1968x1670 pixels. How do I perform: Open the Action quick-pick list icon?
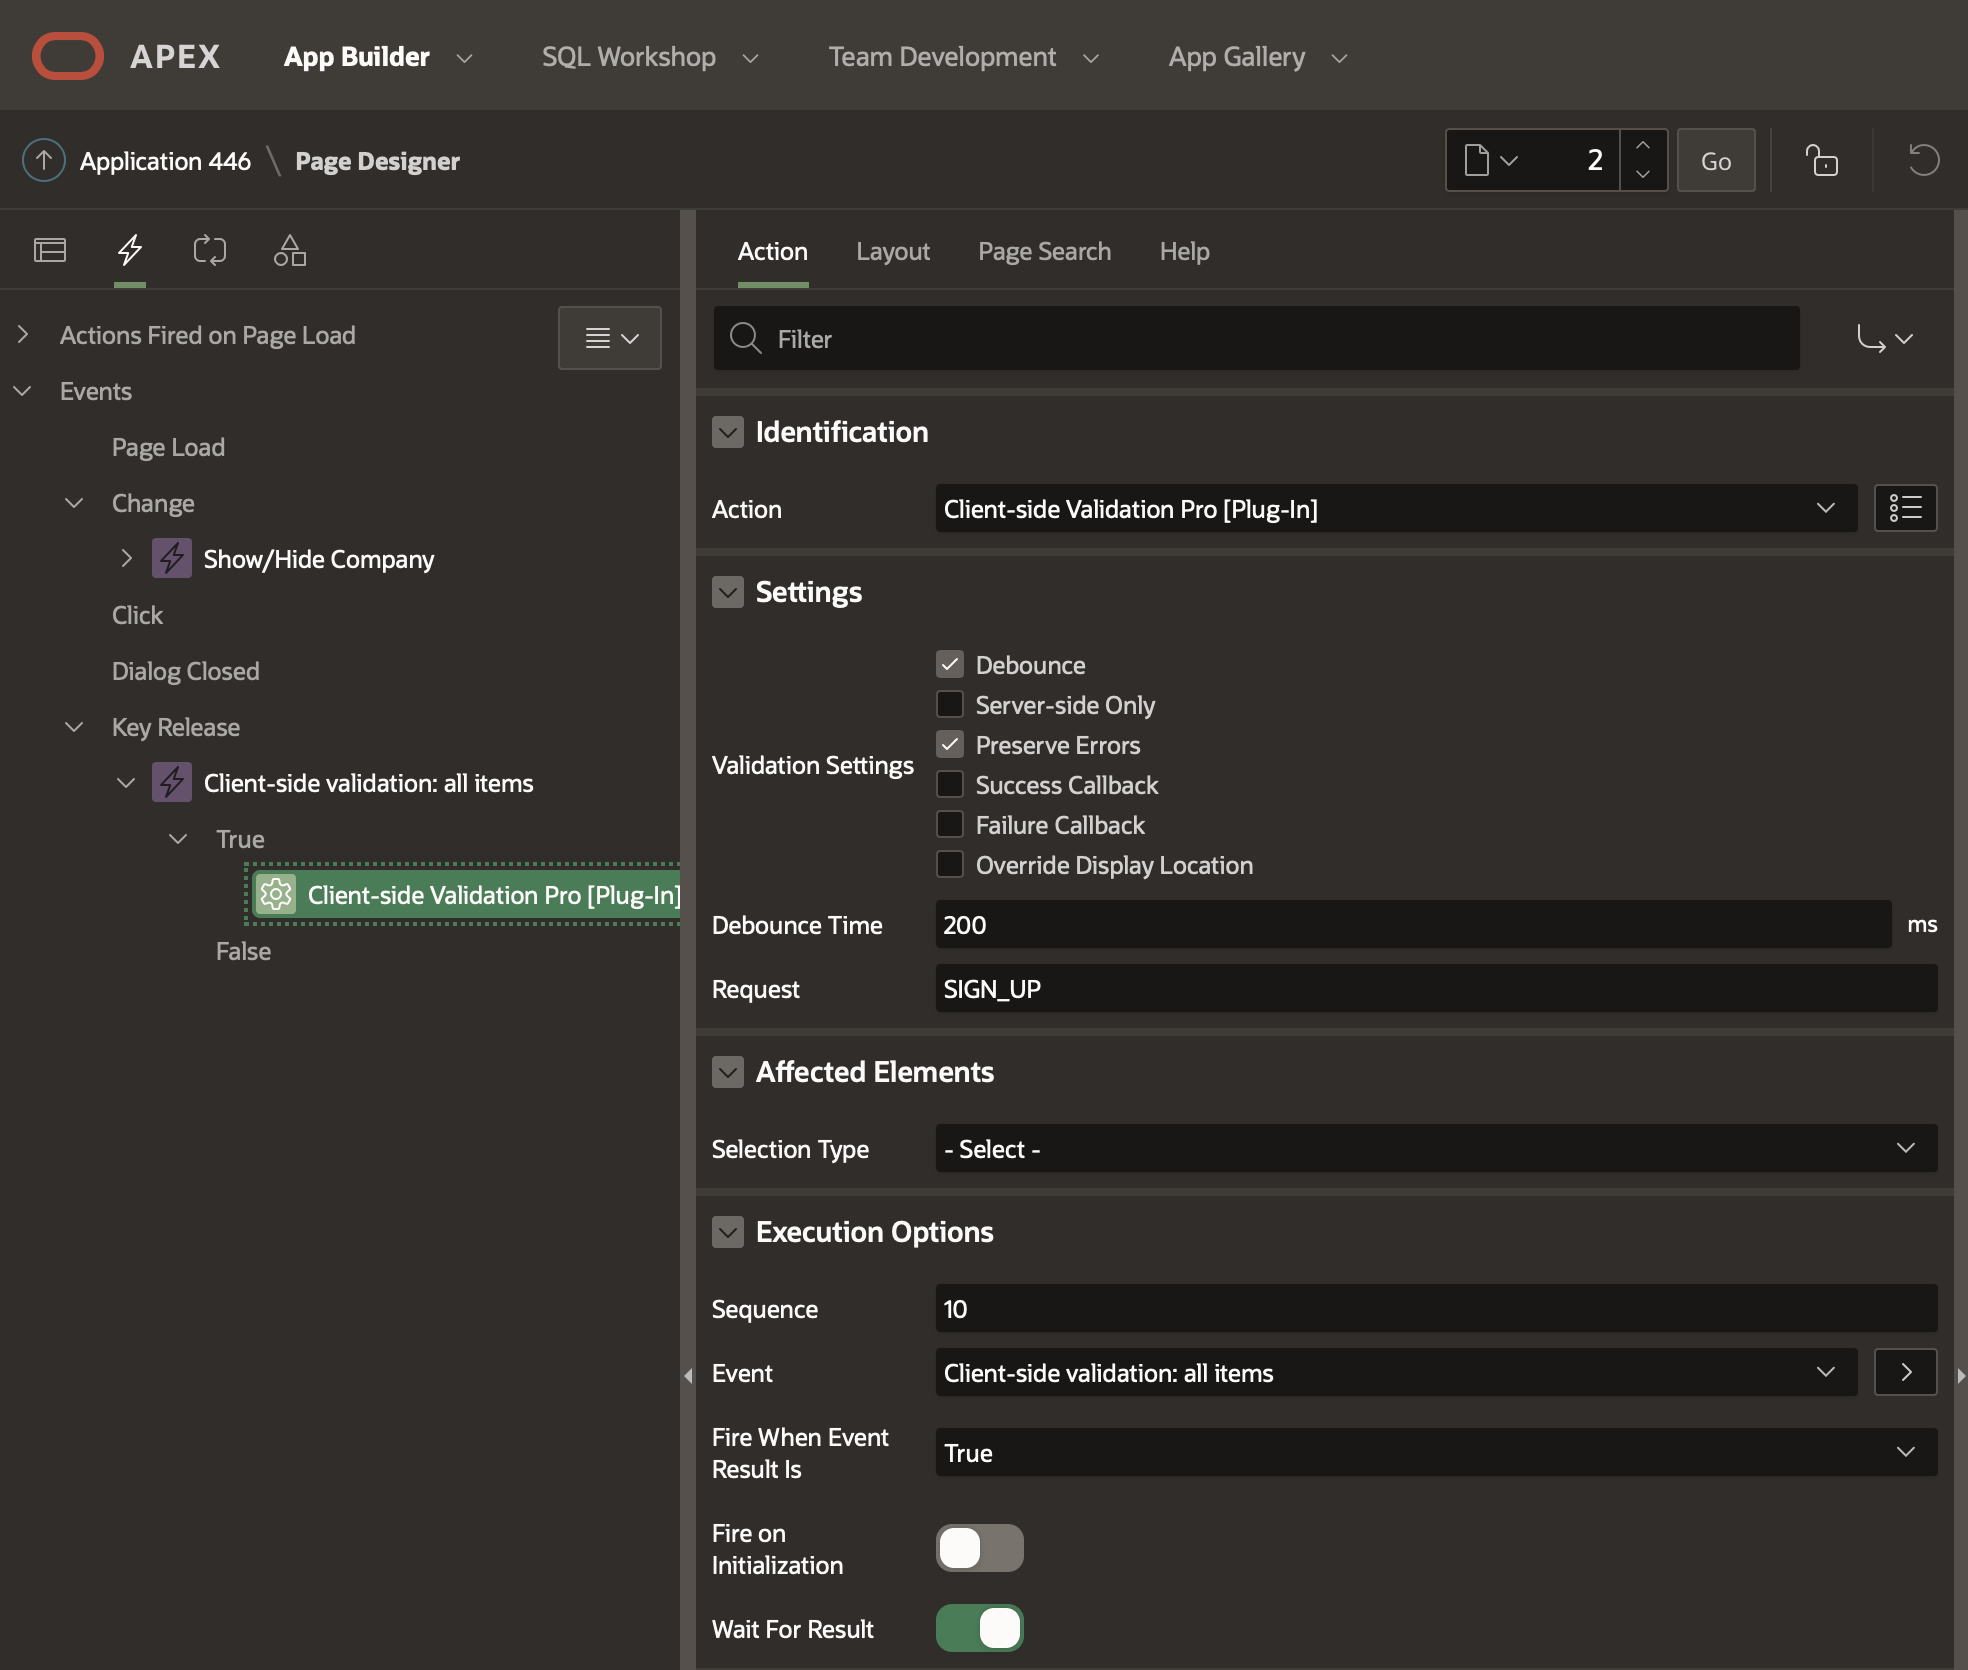(x=1905, y=508)
